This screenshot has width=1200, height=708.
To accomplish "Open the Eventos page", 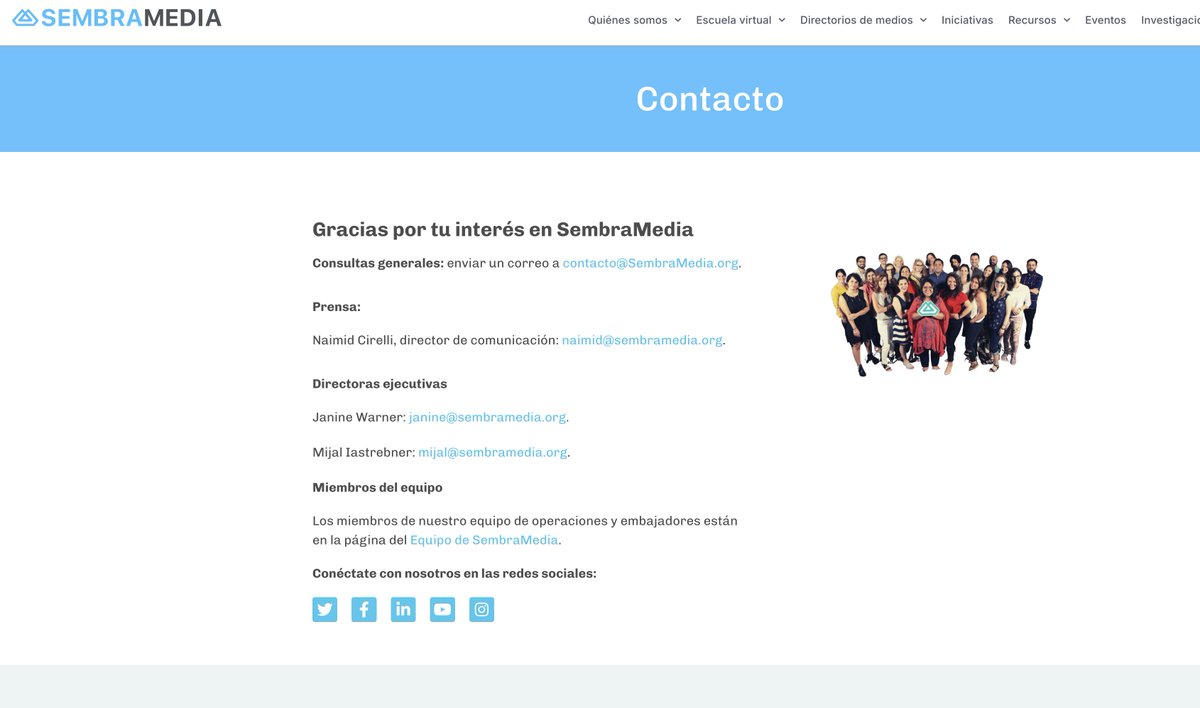I will (1105, 20).
